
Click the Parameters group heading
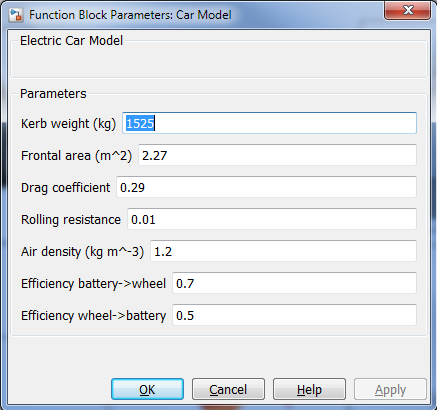(x=53, y=94)
